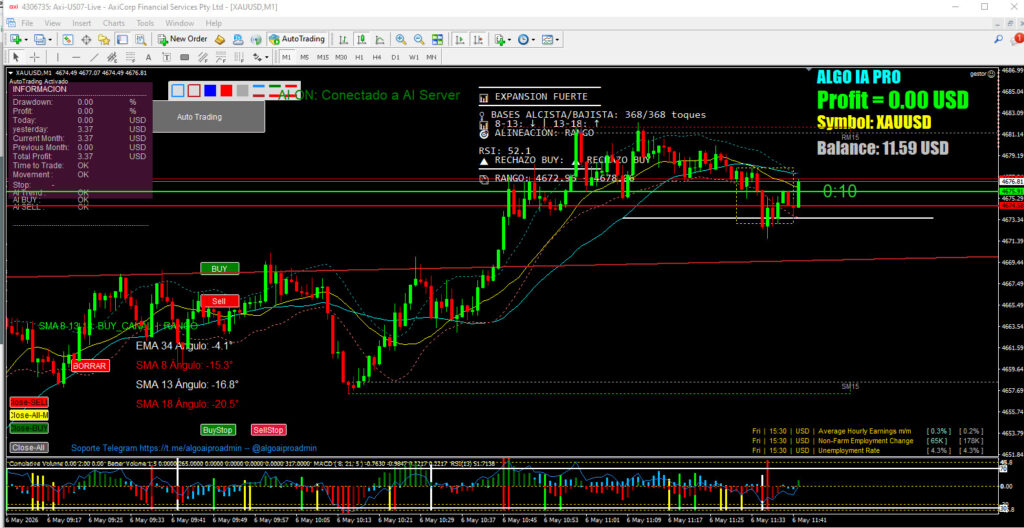Select the Fibonacci Retracement tool
This screenshot has width=1024, height=528.
point(131,57)
